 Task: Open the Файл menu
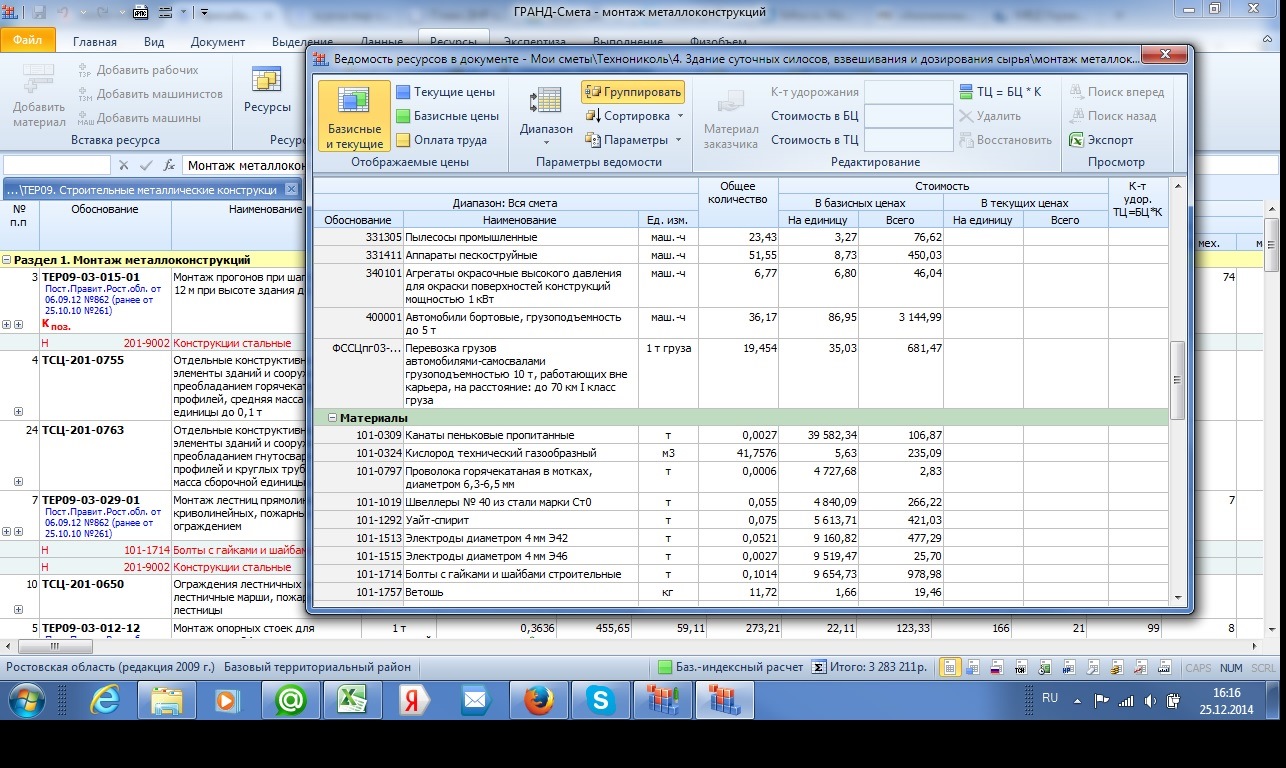[28, 41]
